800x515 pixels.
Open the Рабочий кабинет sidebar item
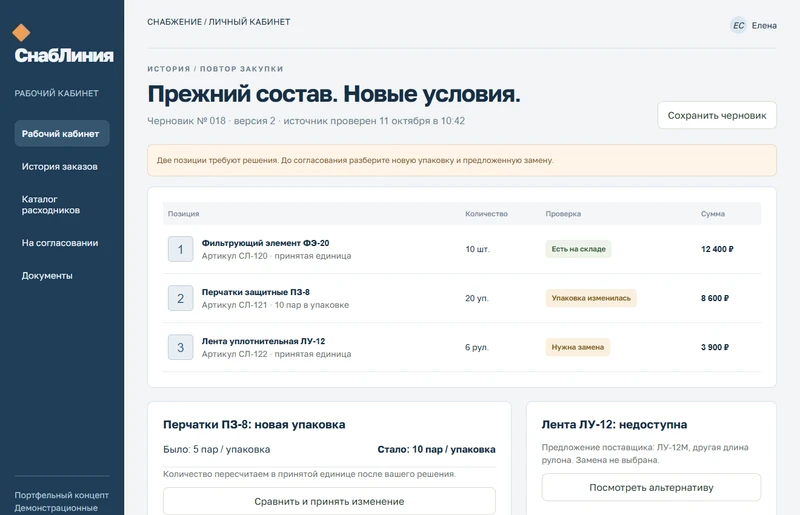click(62, 134)
